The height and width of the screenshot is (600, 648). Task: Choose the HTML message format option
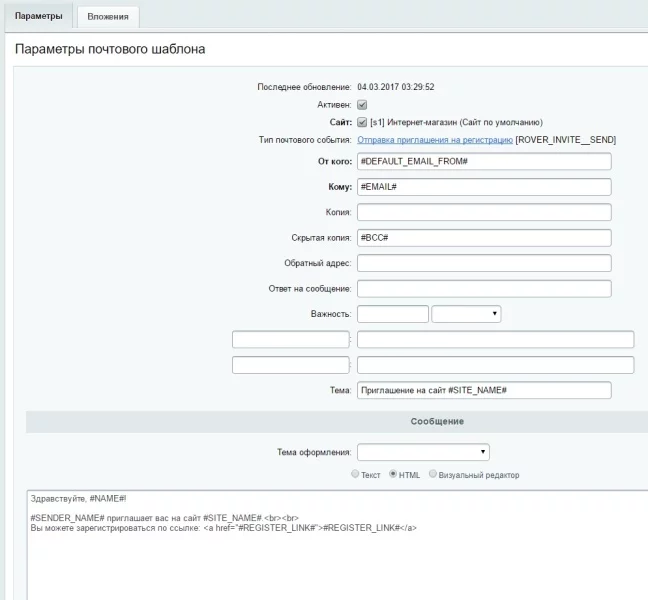click(393, 474)
